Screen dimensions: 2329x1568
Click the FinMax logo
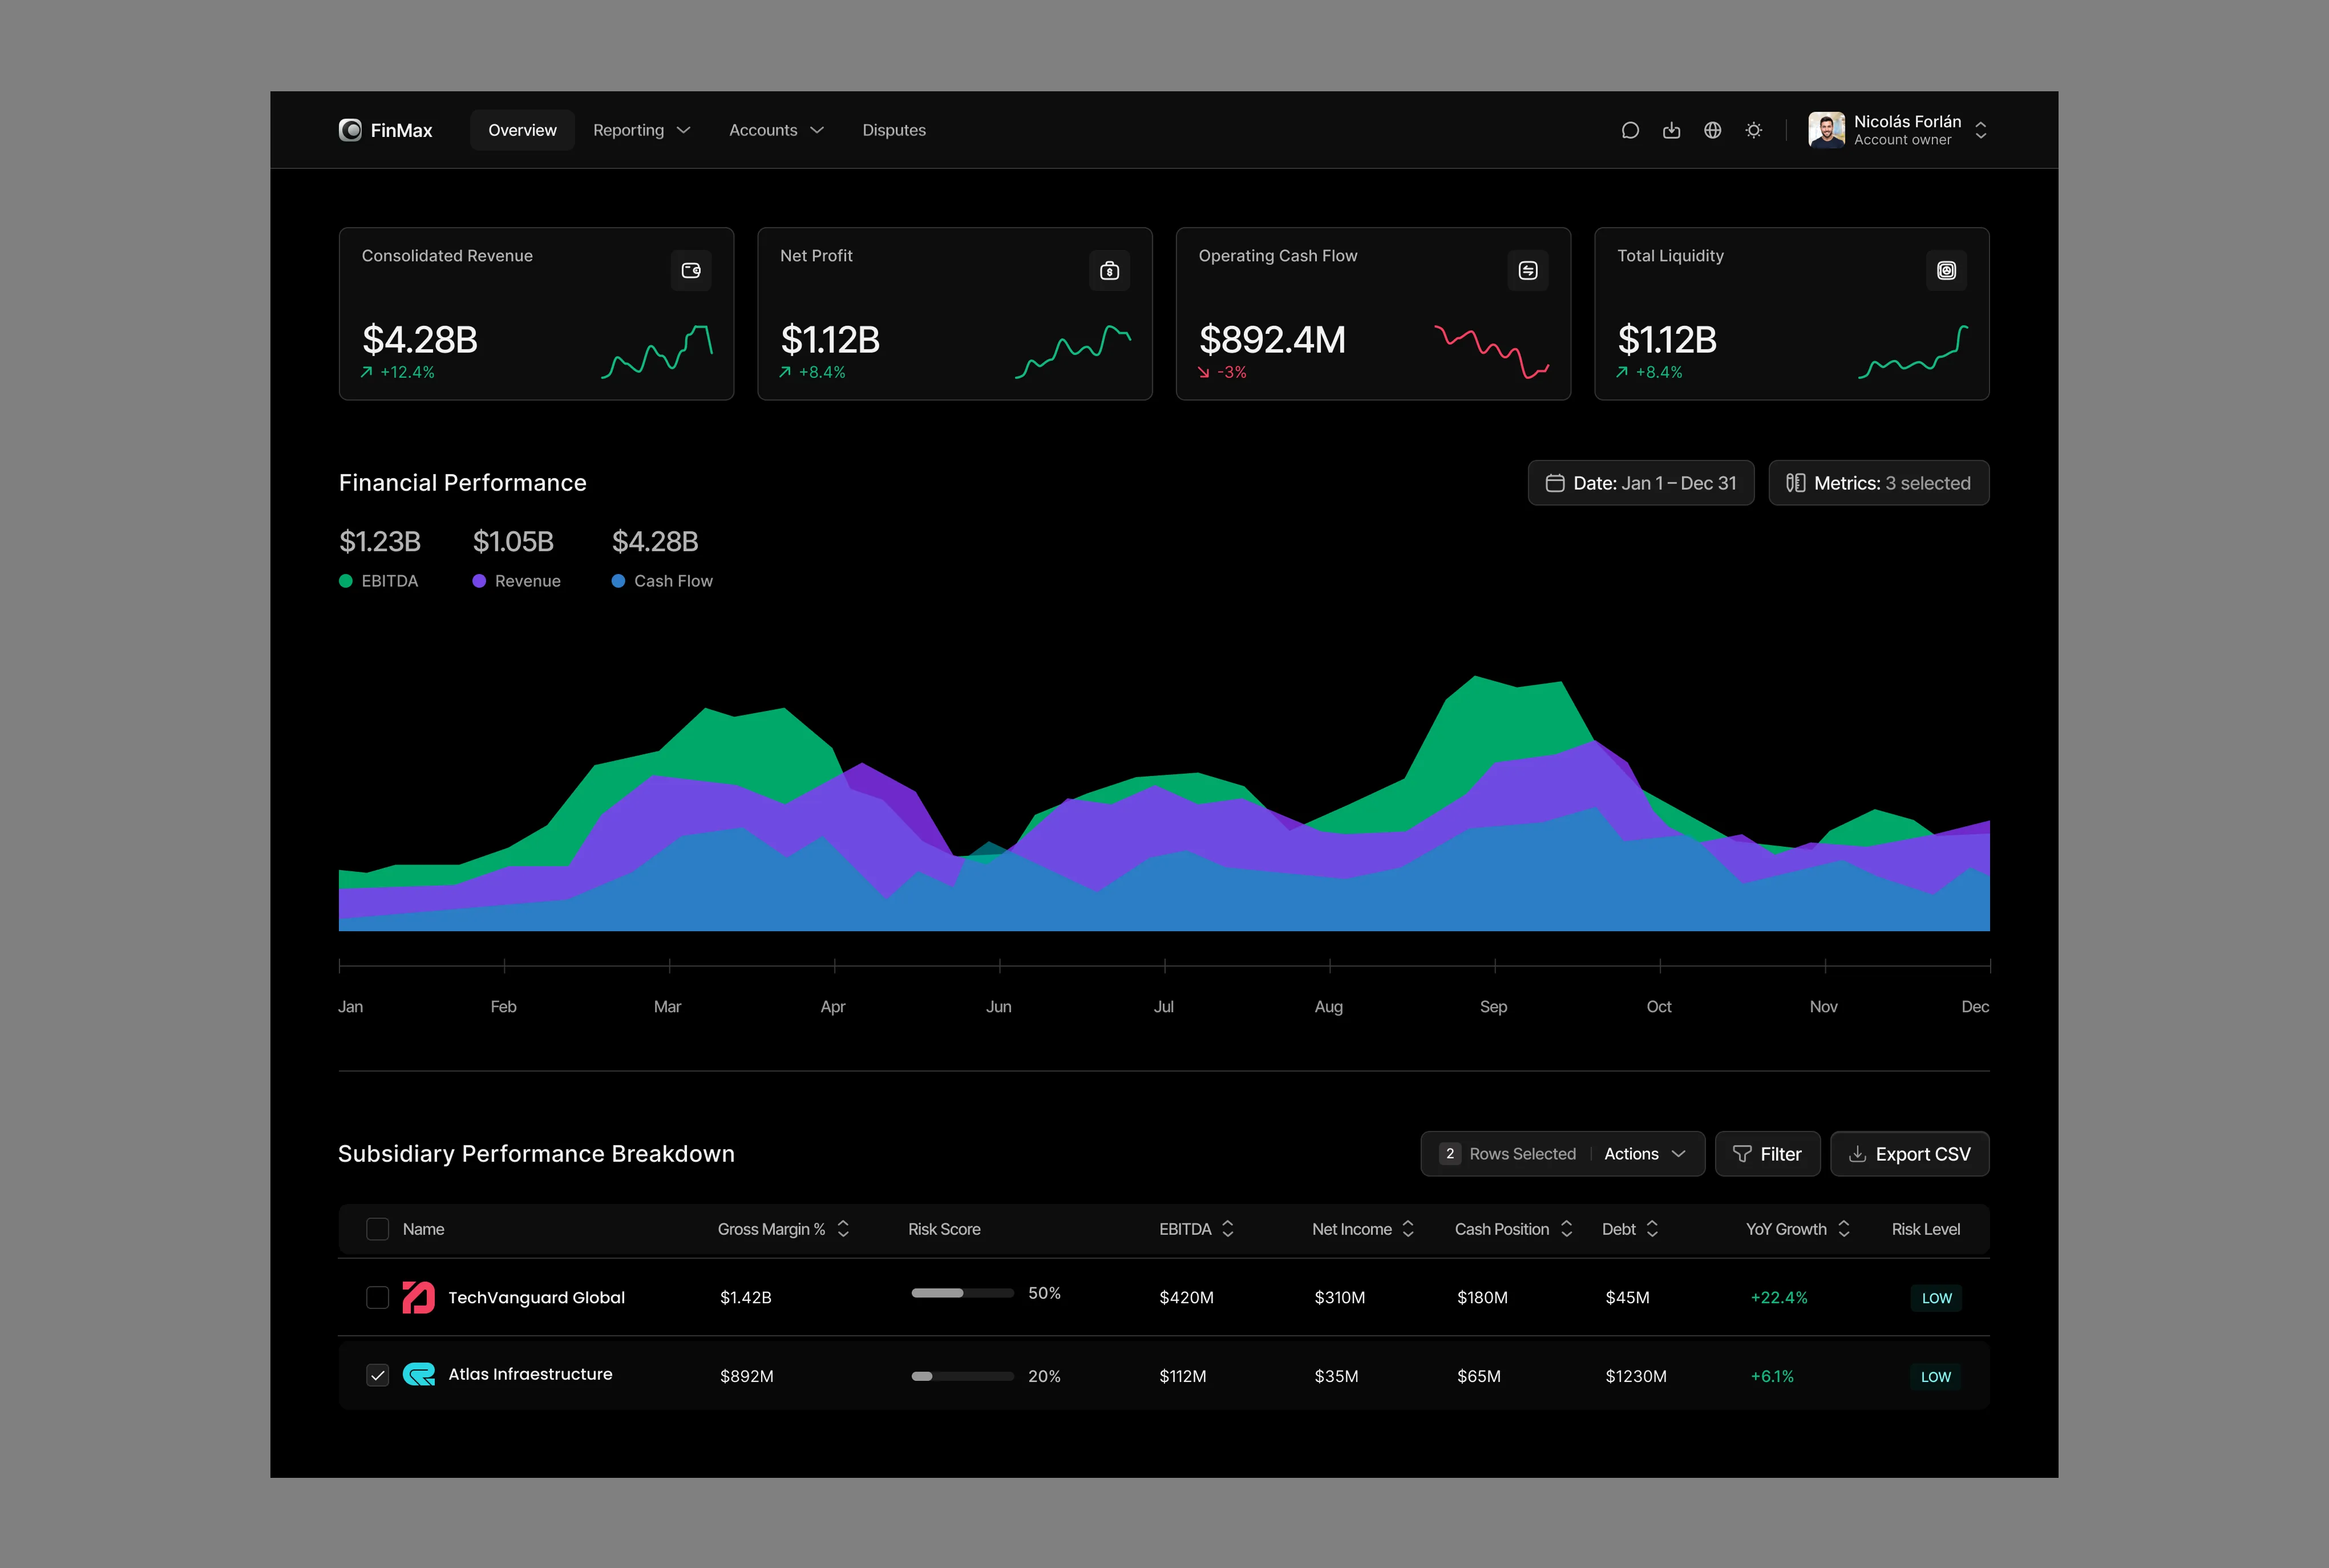[386, 130]
